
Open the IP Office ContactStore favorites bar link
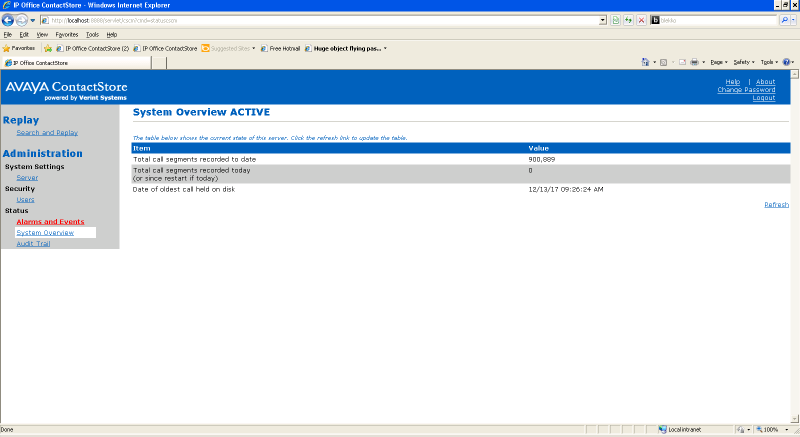tap(165, 48)
